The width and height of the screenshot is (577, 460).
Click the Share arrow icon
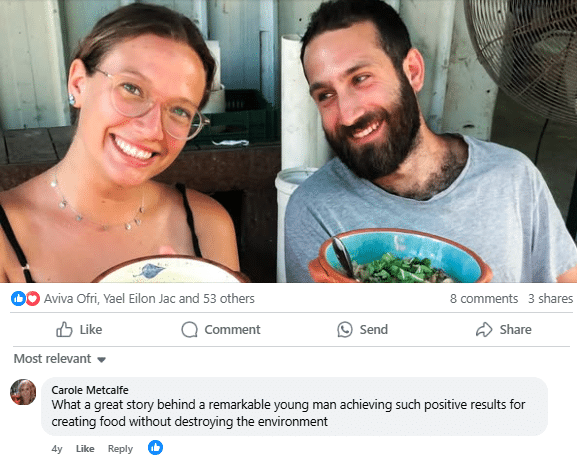[x=484, y=329]
